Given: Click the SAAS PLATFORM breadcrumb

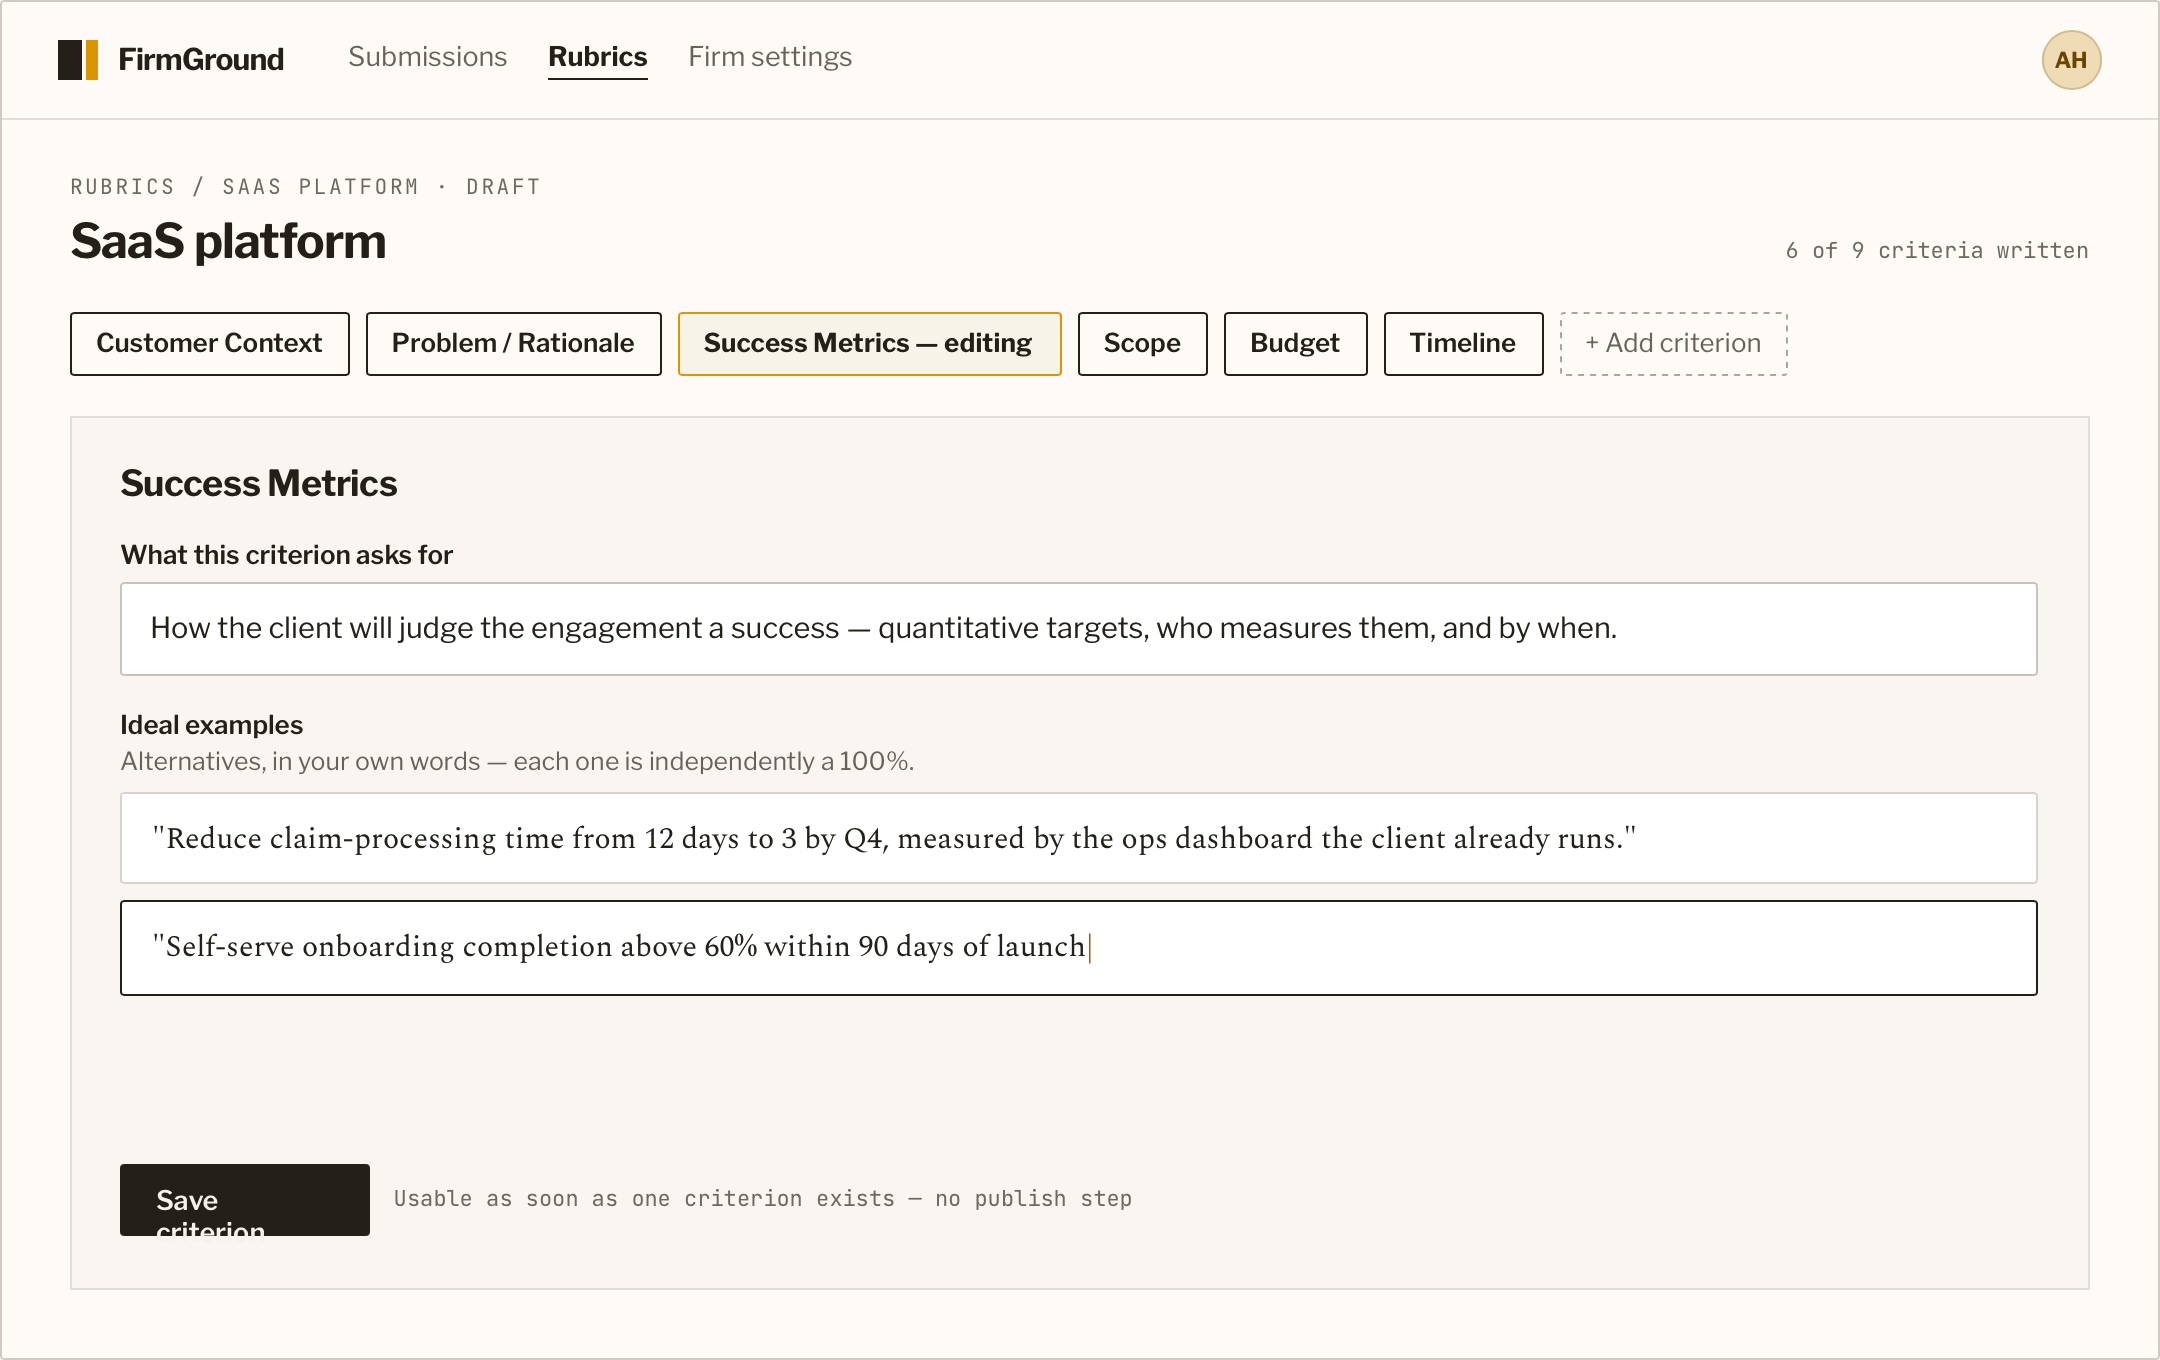Looking at the screenshot, I should click(321, 187).
